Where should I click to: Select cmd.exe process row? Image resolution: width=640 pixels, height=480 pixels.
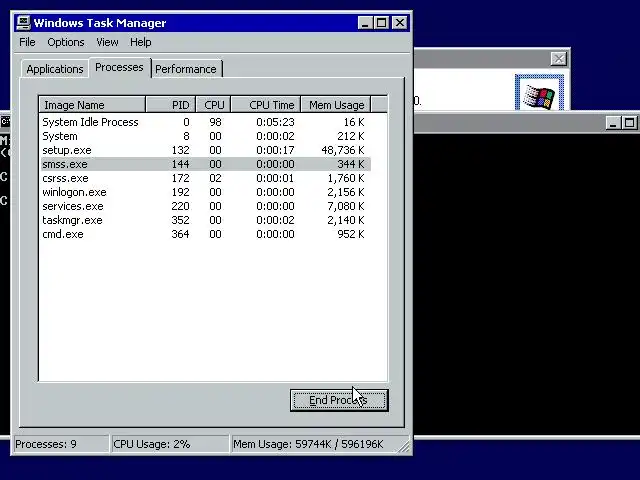click(x=206, y=234)
